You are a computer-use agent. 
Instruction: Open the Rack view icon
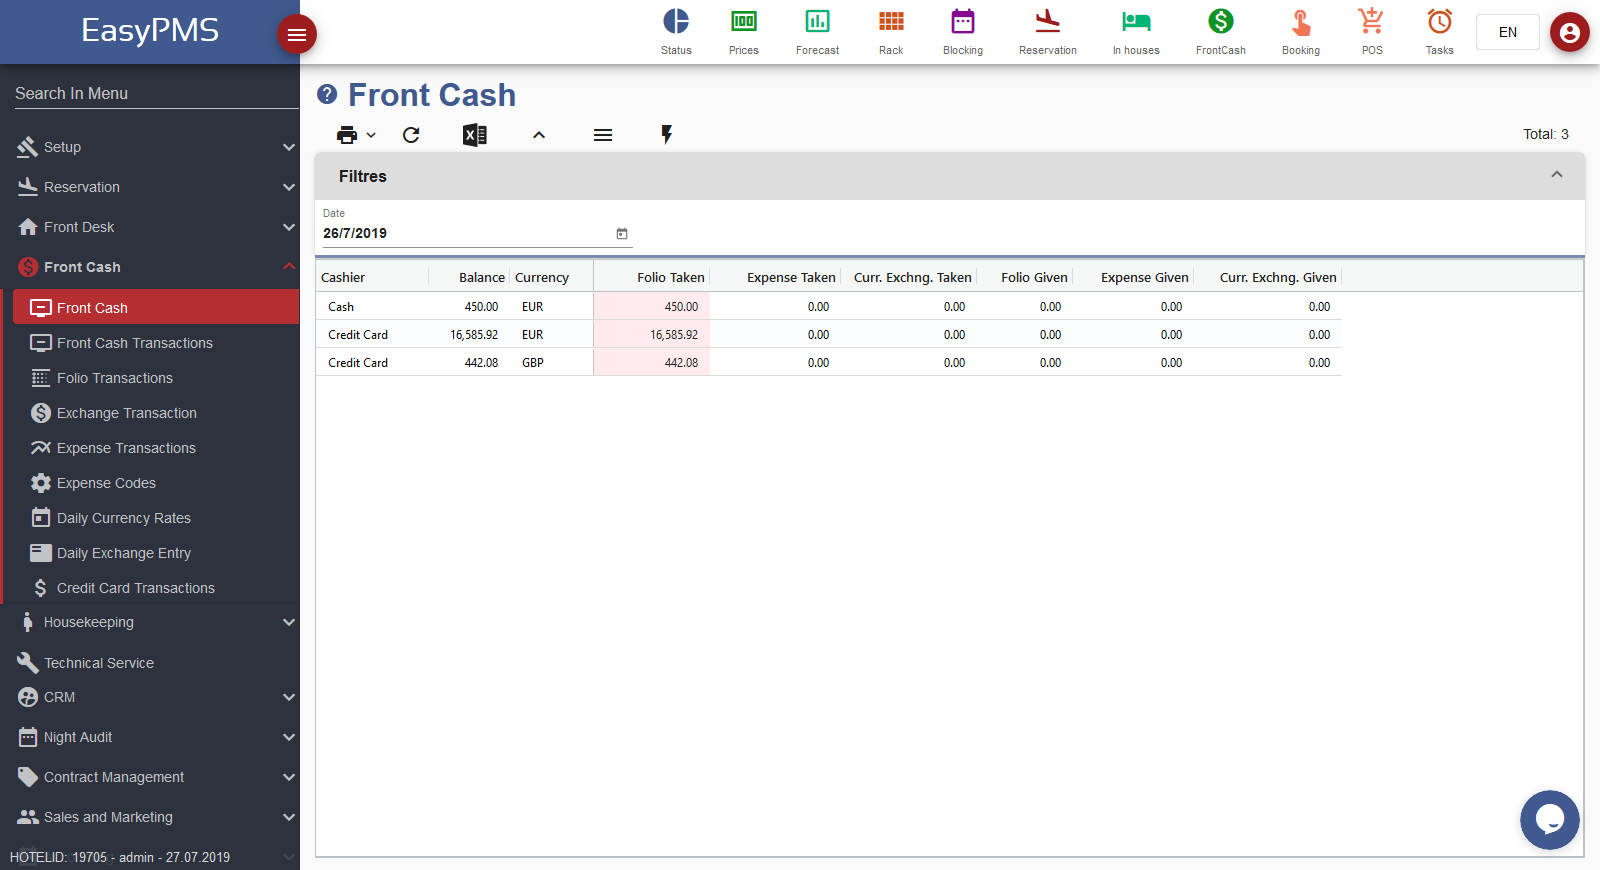click(x=891, y=22)
